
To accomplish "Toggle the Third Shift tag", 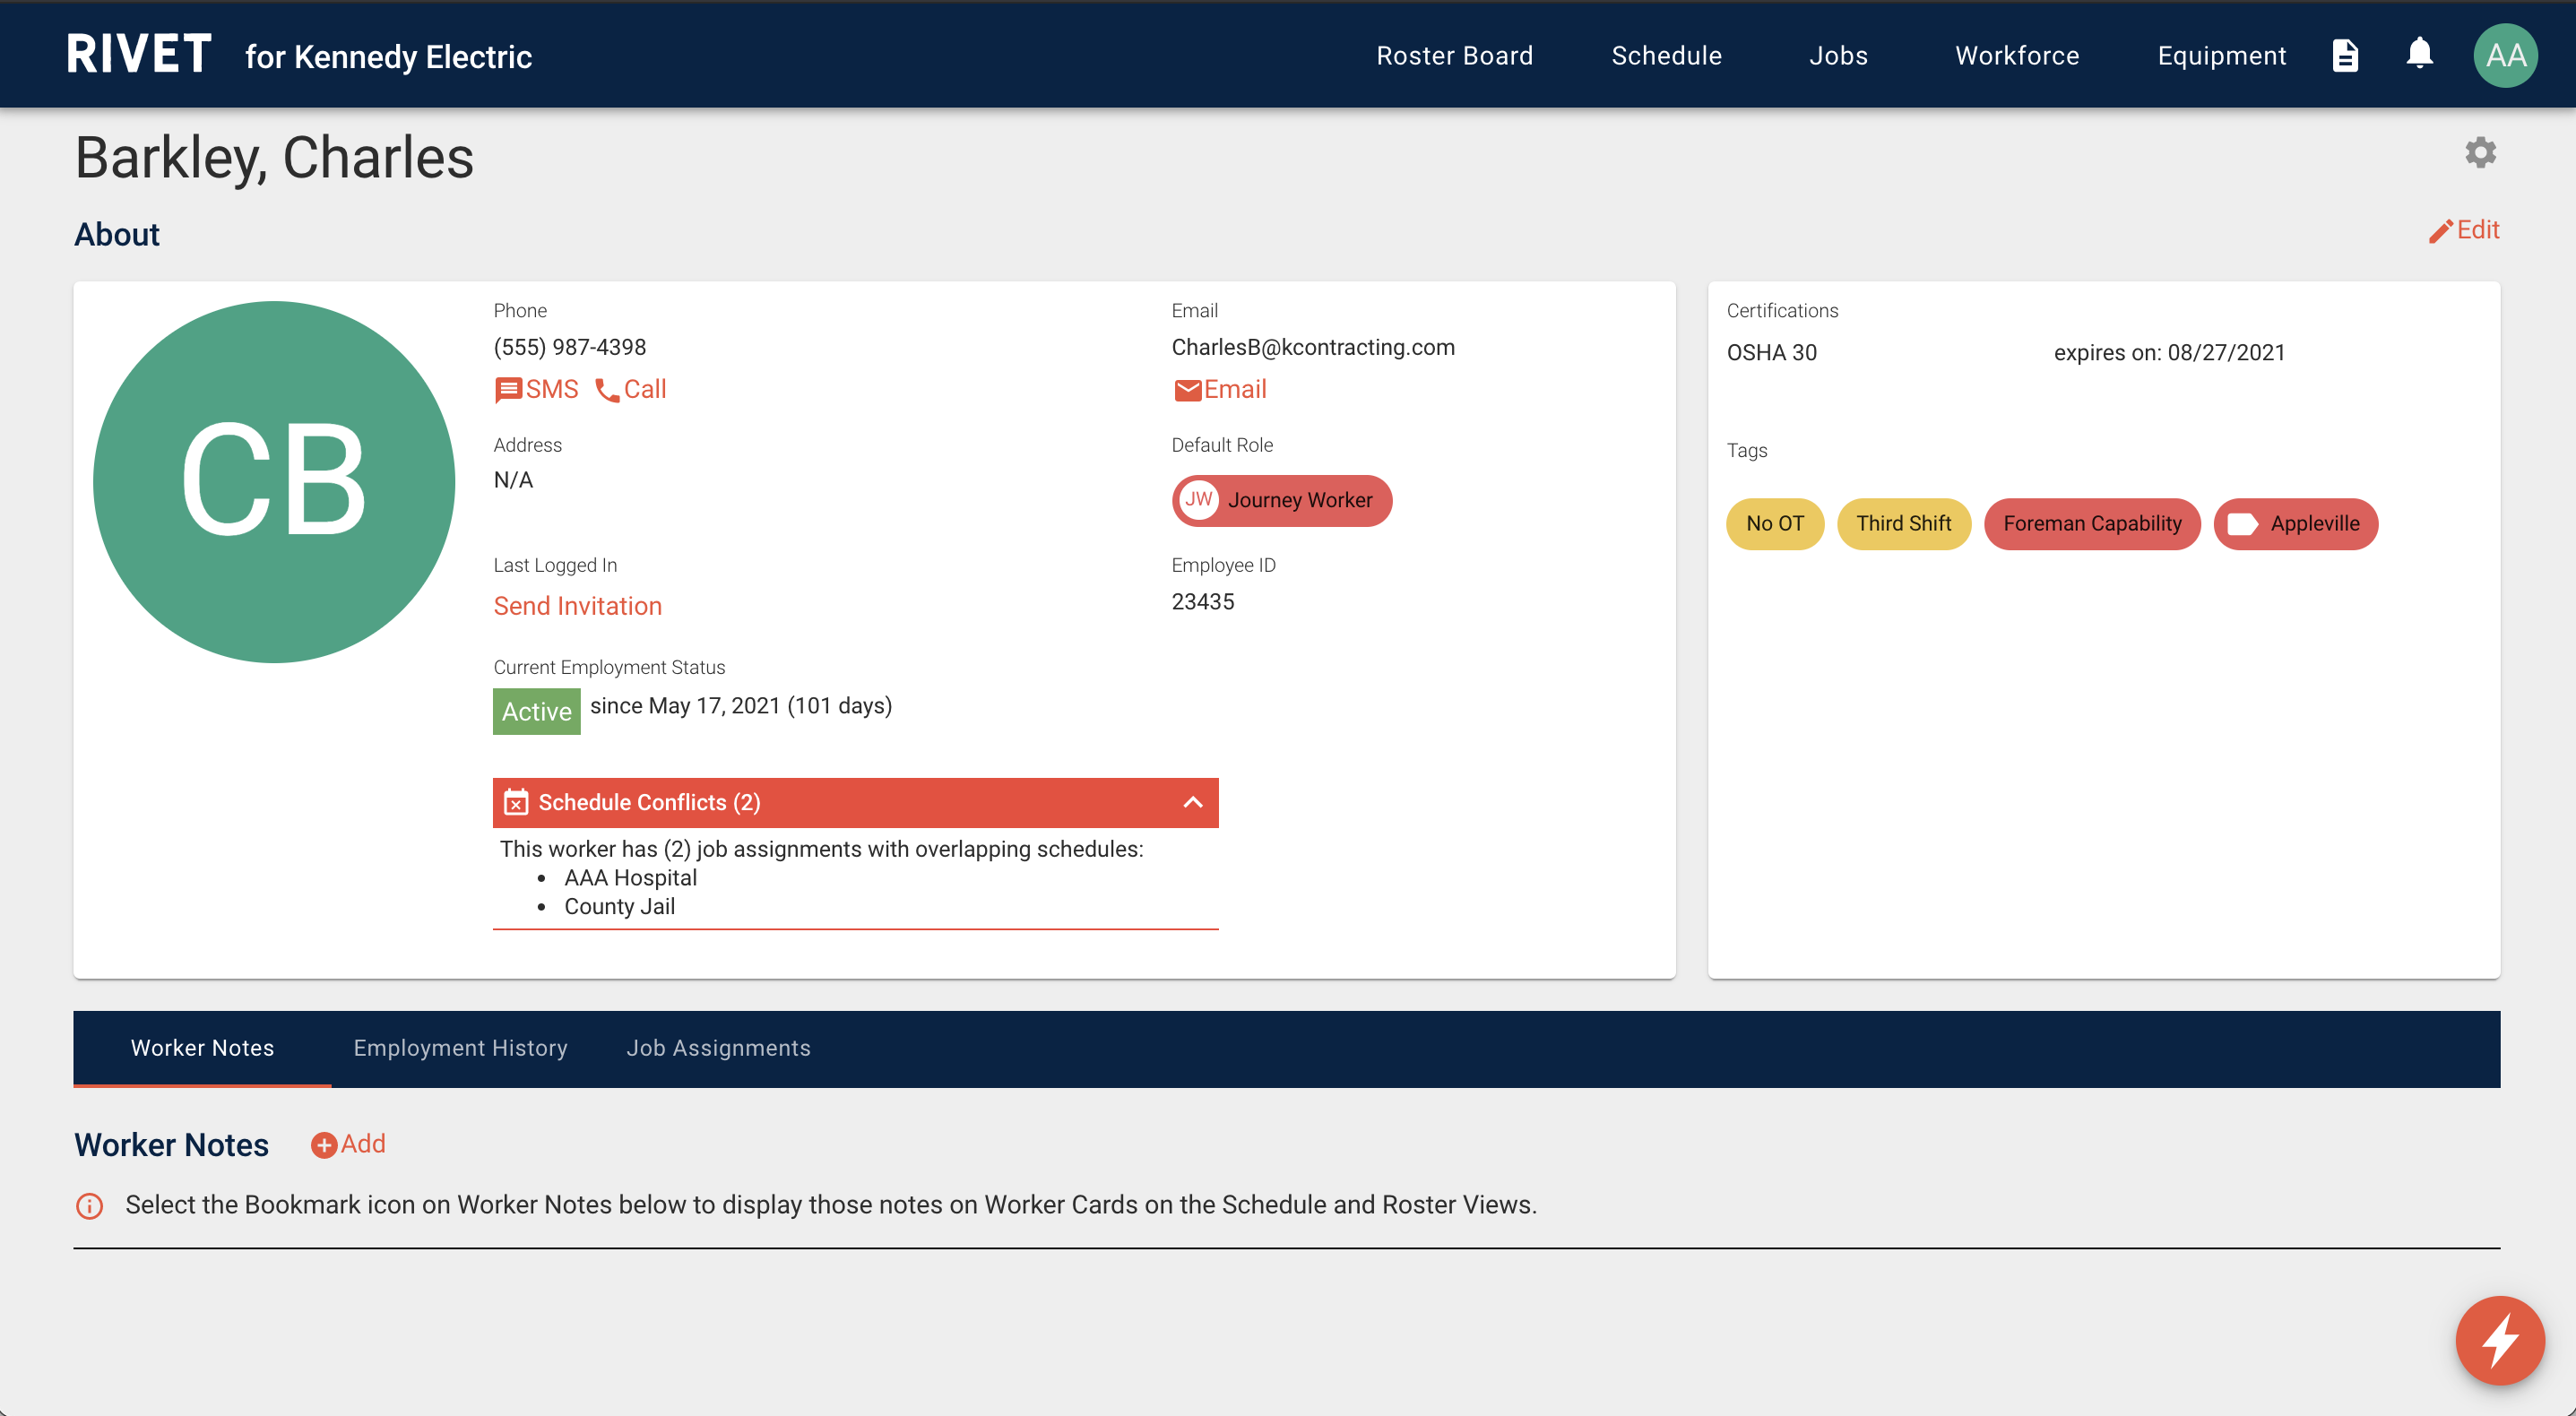I will [1901, 523].
